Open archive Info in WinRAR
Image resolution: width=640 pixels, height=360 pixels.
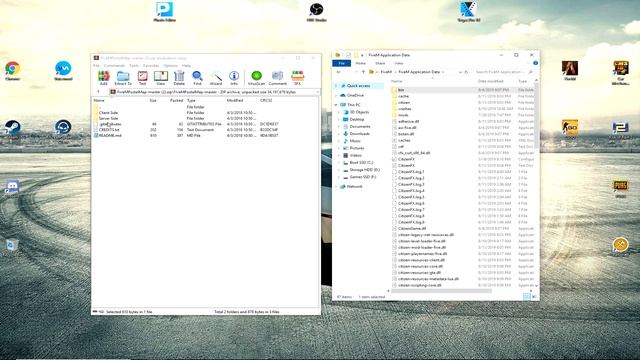(x=234, y=78)
